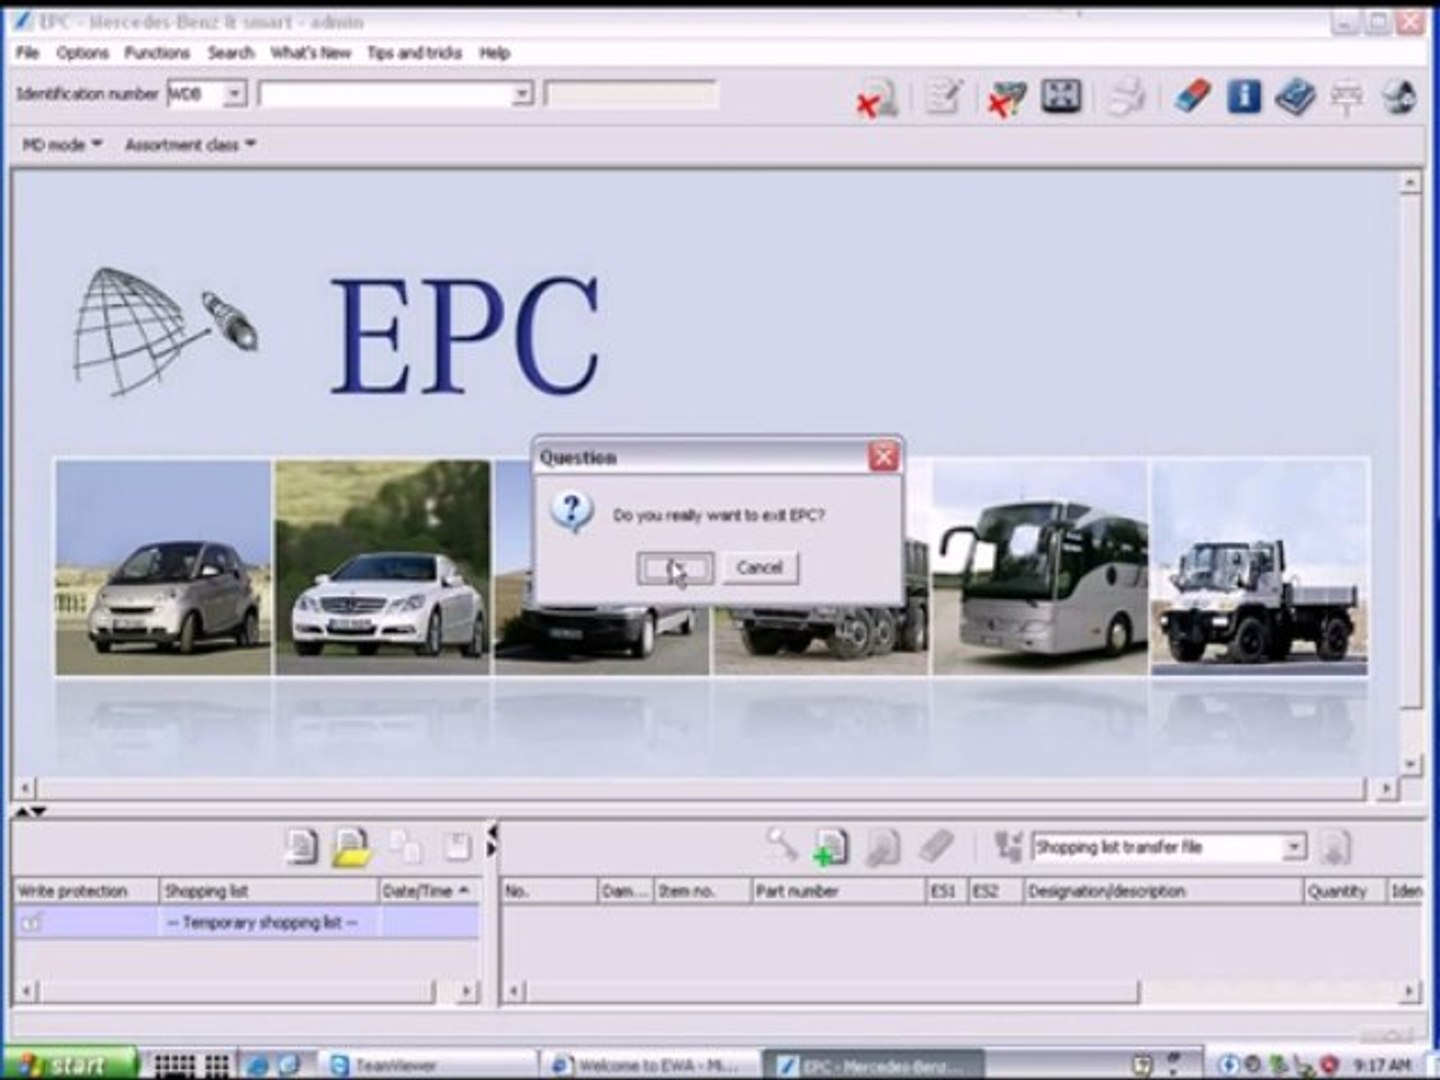Sort by the Date/Time column header

coord(428,891)
